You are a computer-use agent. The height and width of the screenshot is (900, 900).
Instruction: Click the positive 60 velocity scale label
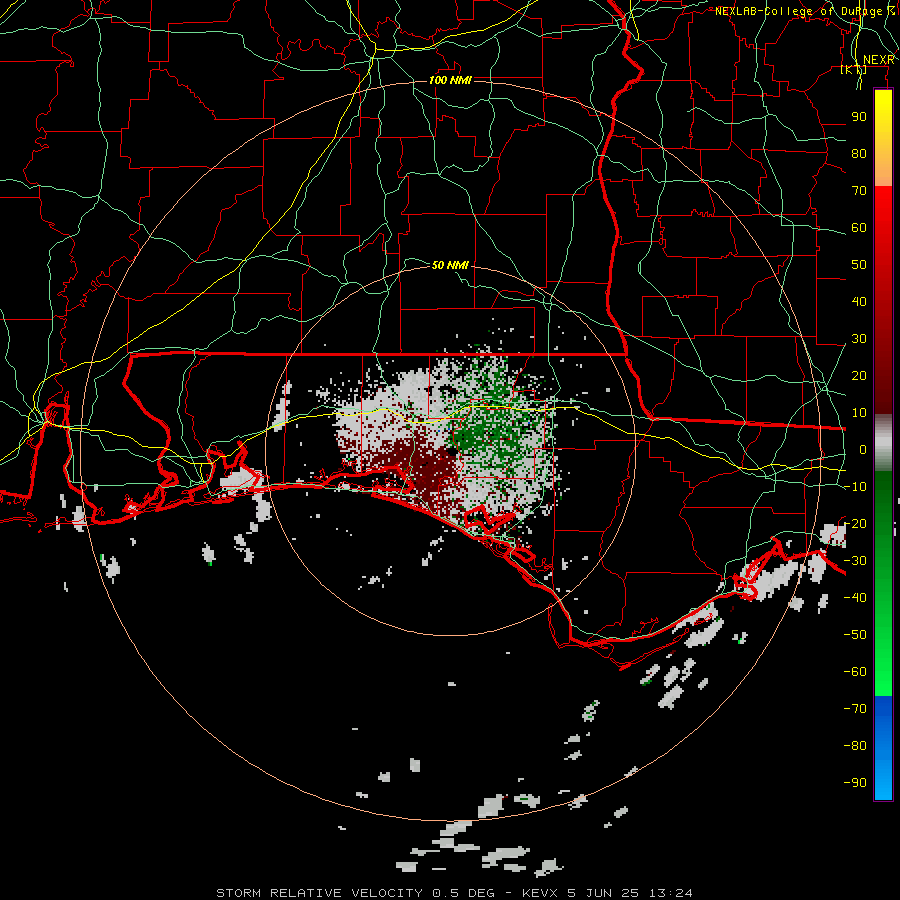coord(859,227)
